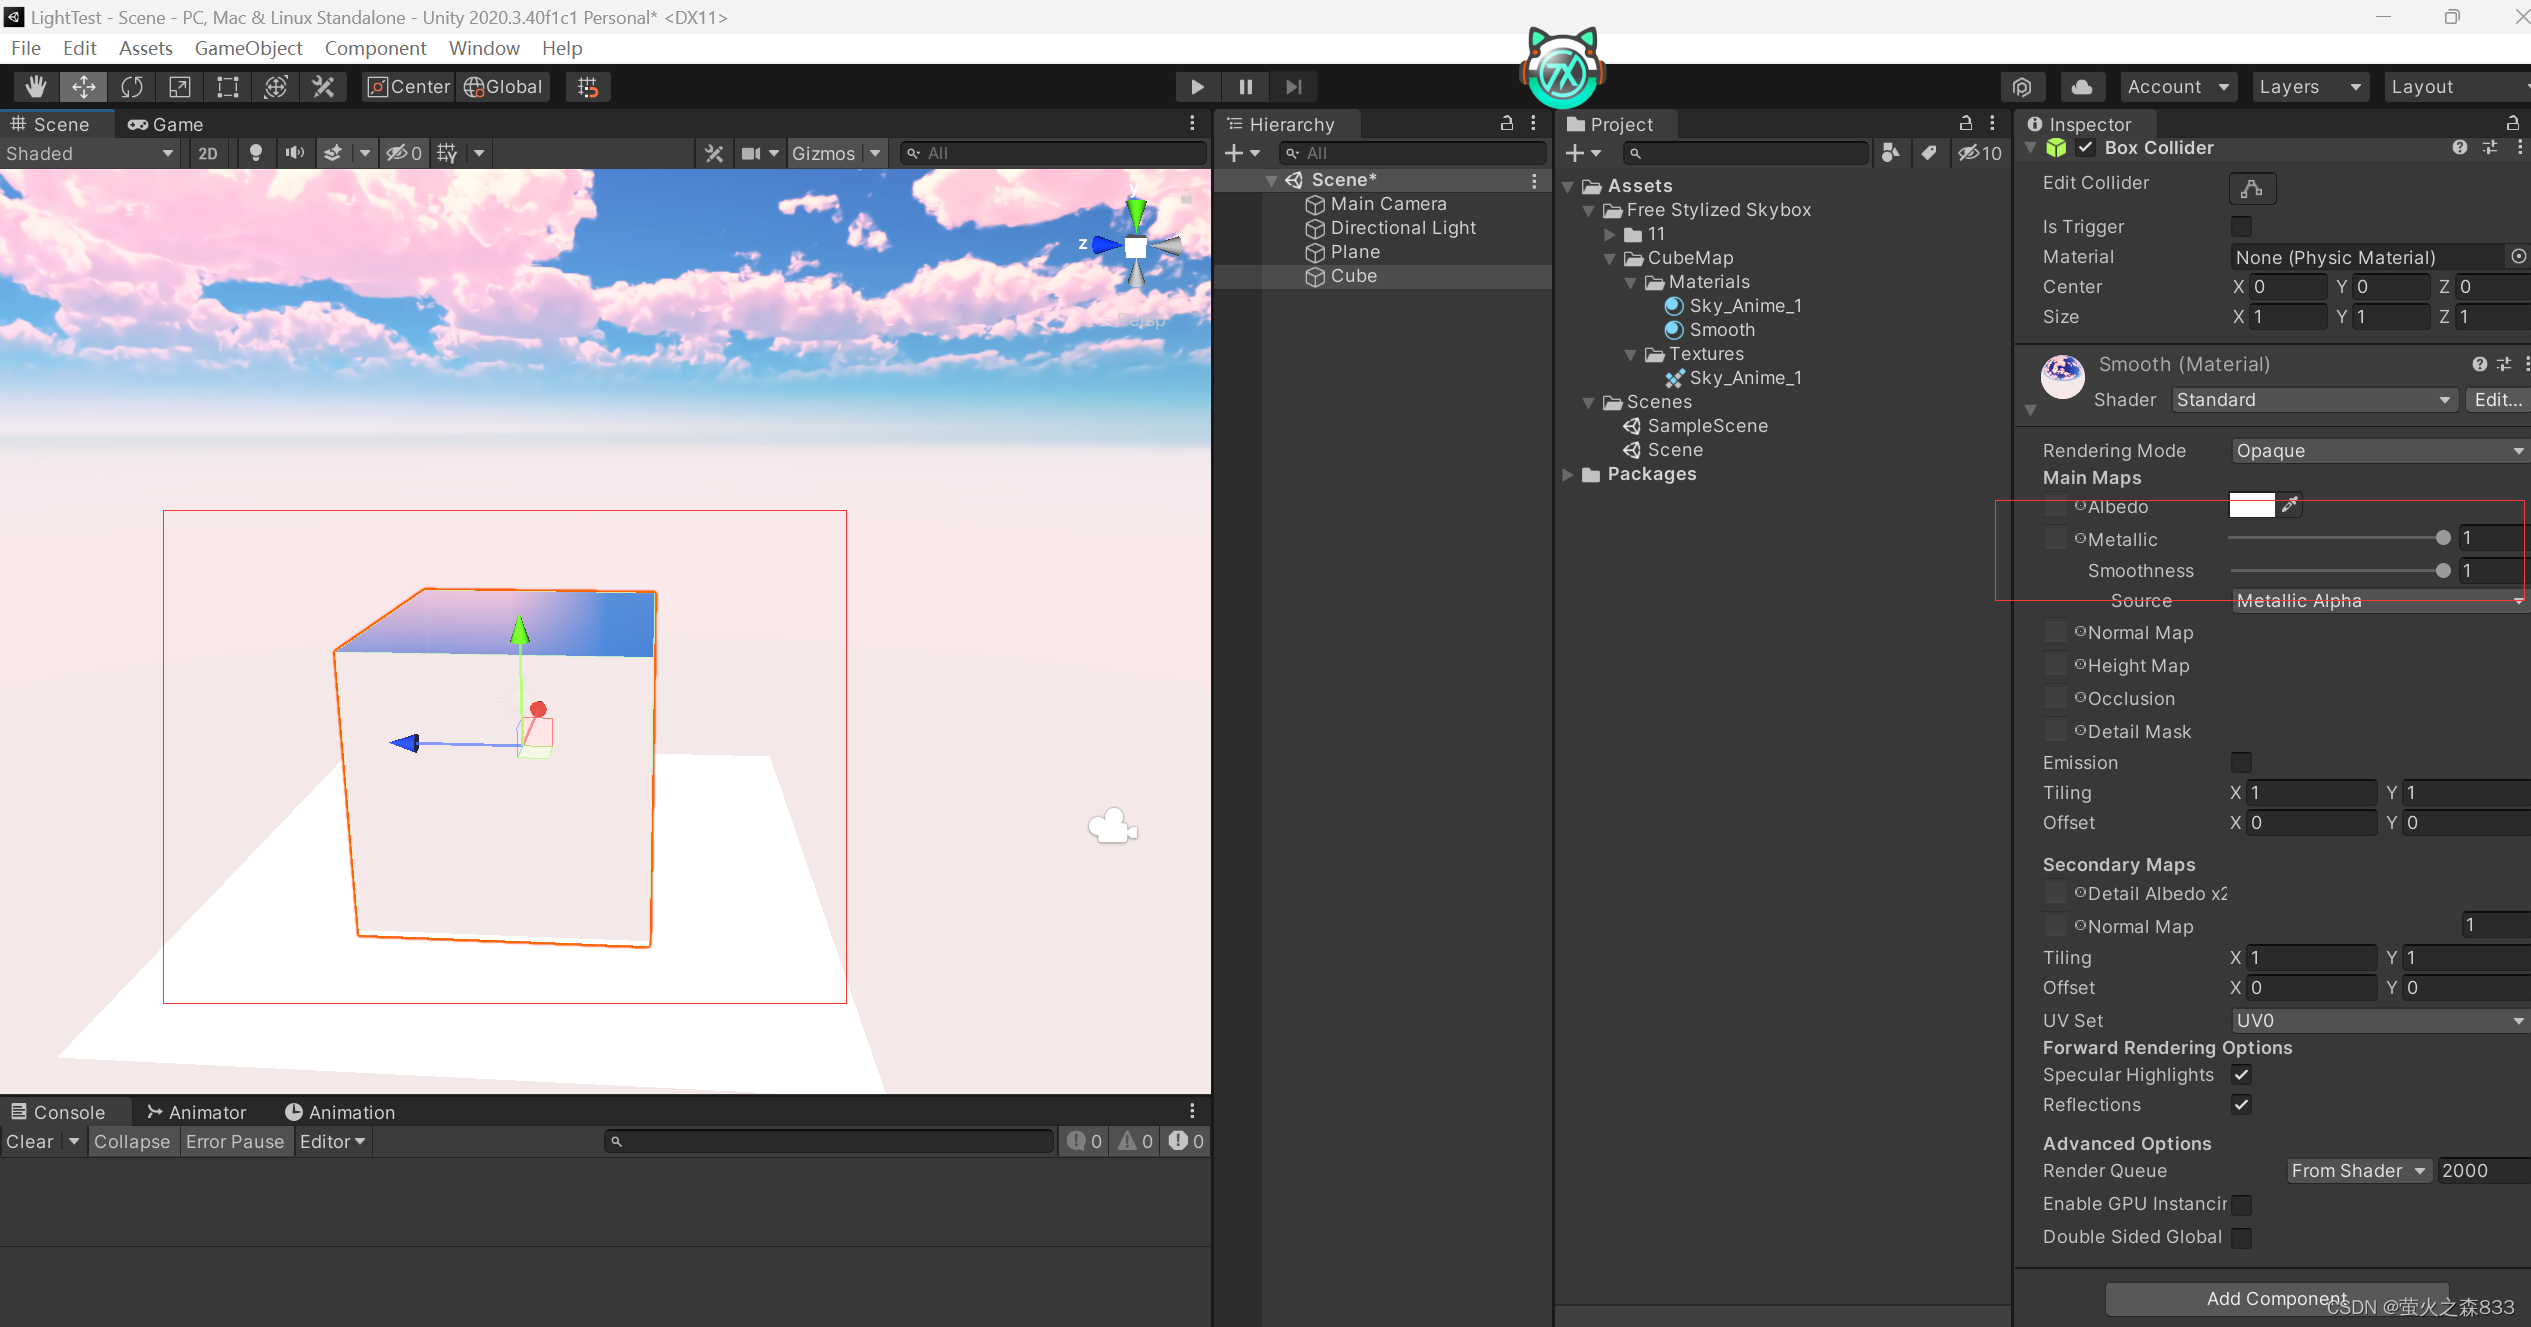2531x1327 pixels.
Task: Open the GameObject menu
Action: [248, 48]
